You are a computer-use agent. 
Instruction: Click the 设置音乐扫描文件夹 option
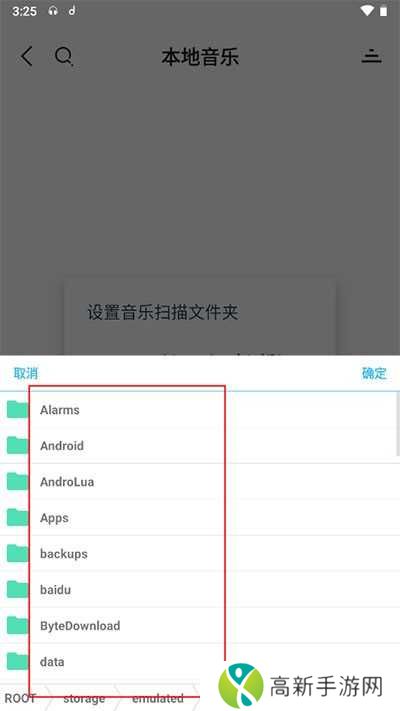point(163,313)
